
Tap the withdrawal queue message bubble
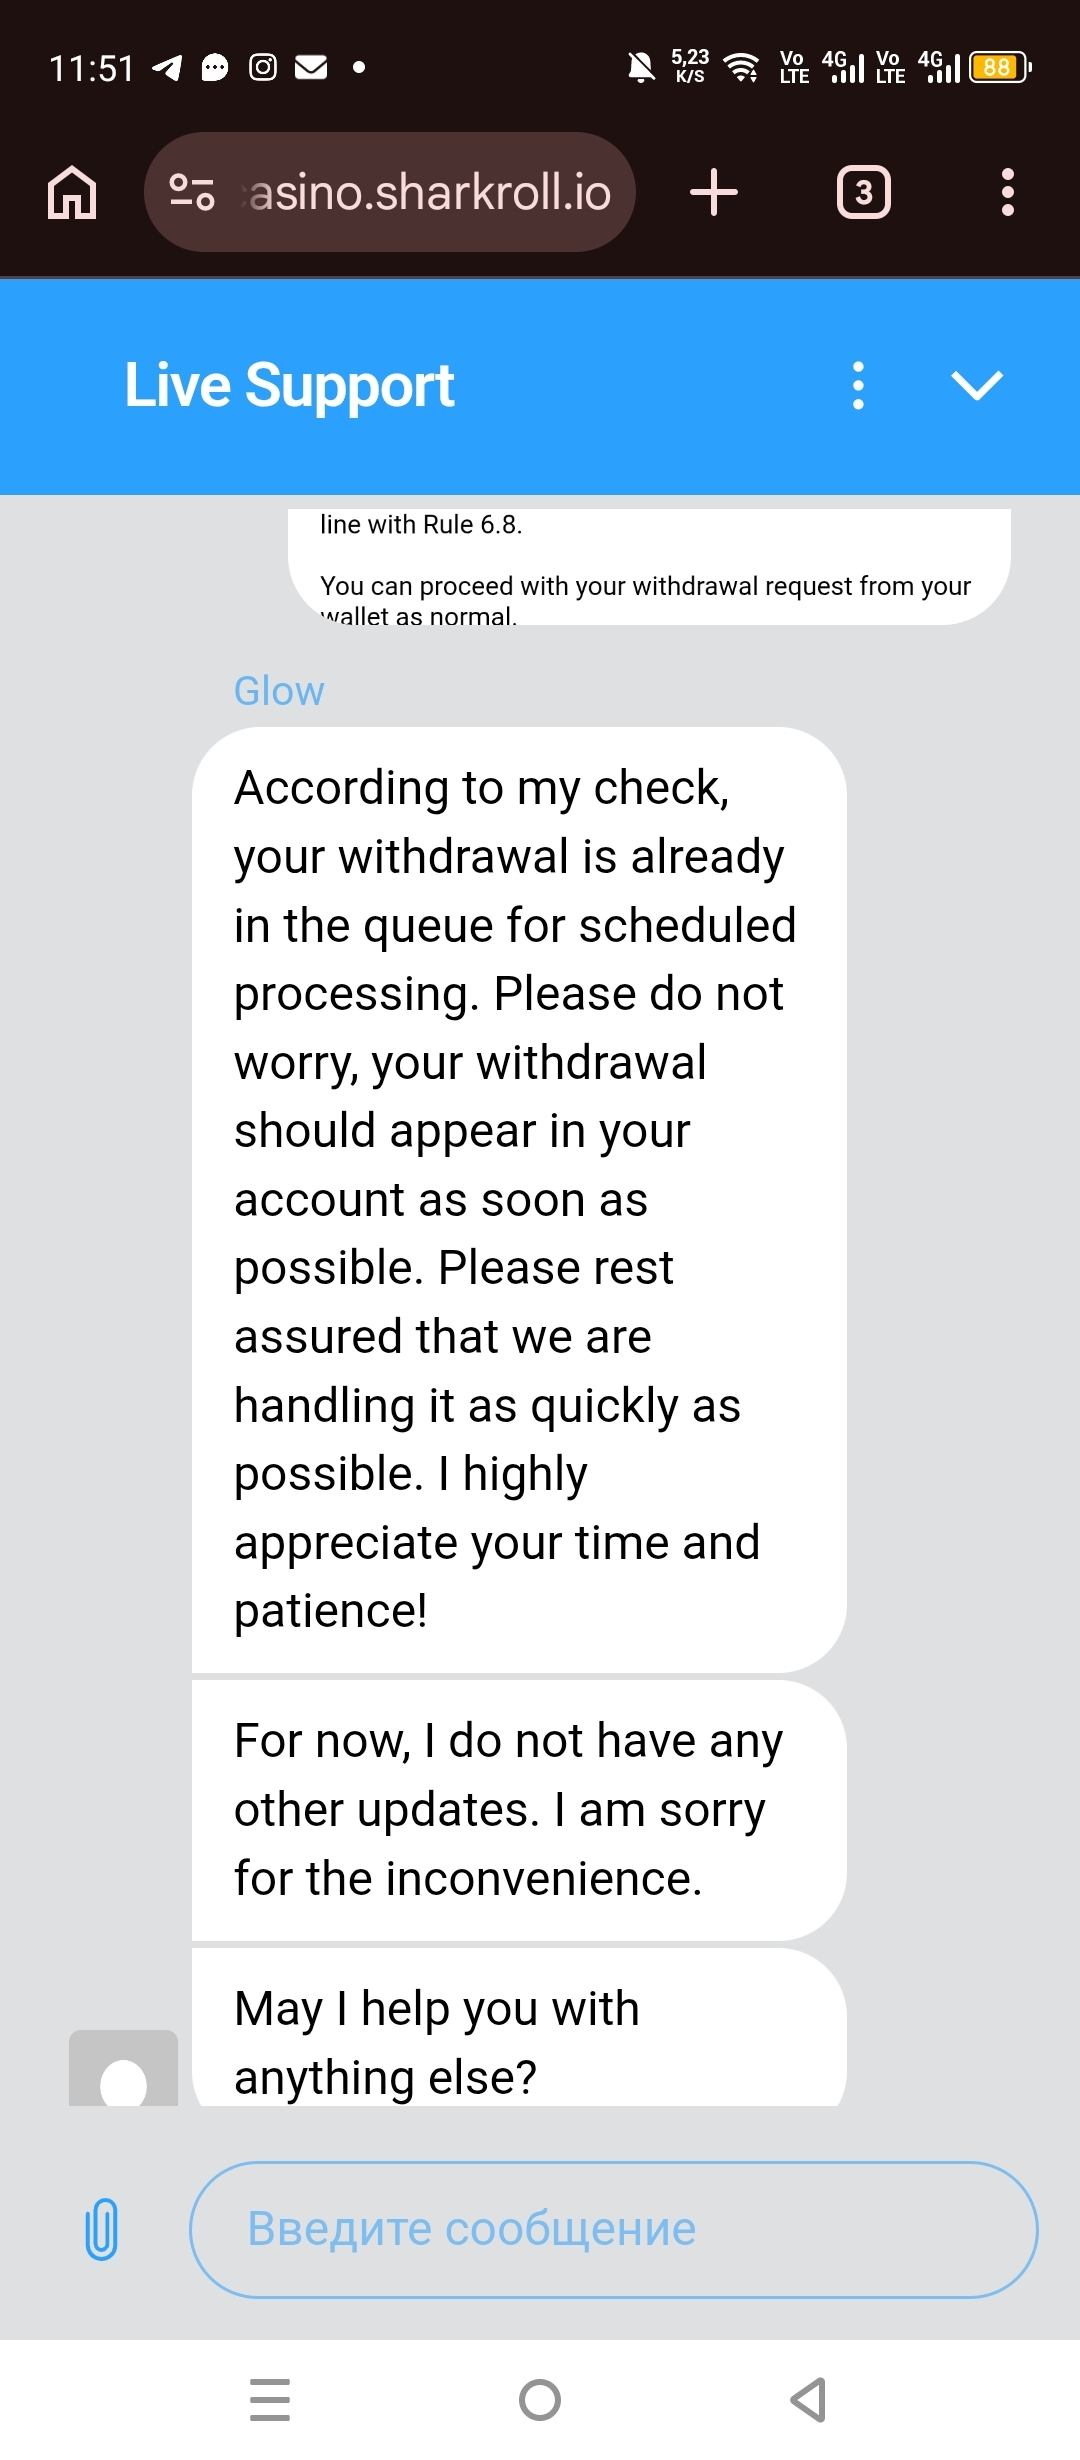(x=518, y=1198)
